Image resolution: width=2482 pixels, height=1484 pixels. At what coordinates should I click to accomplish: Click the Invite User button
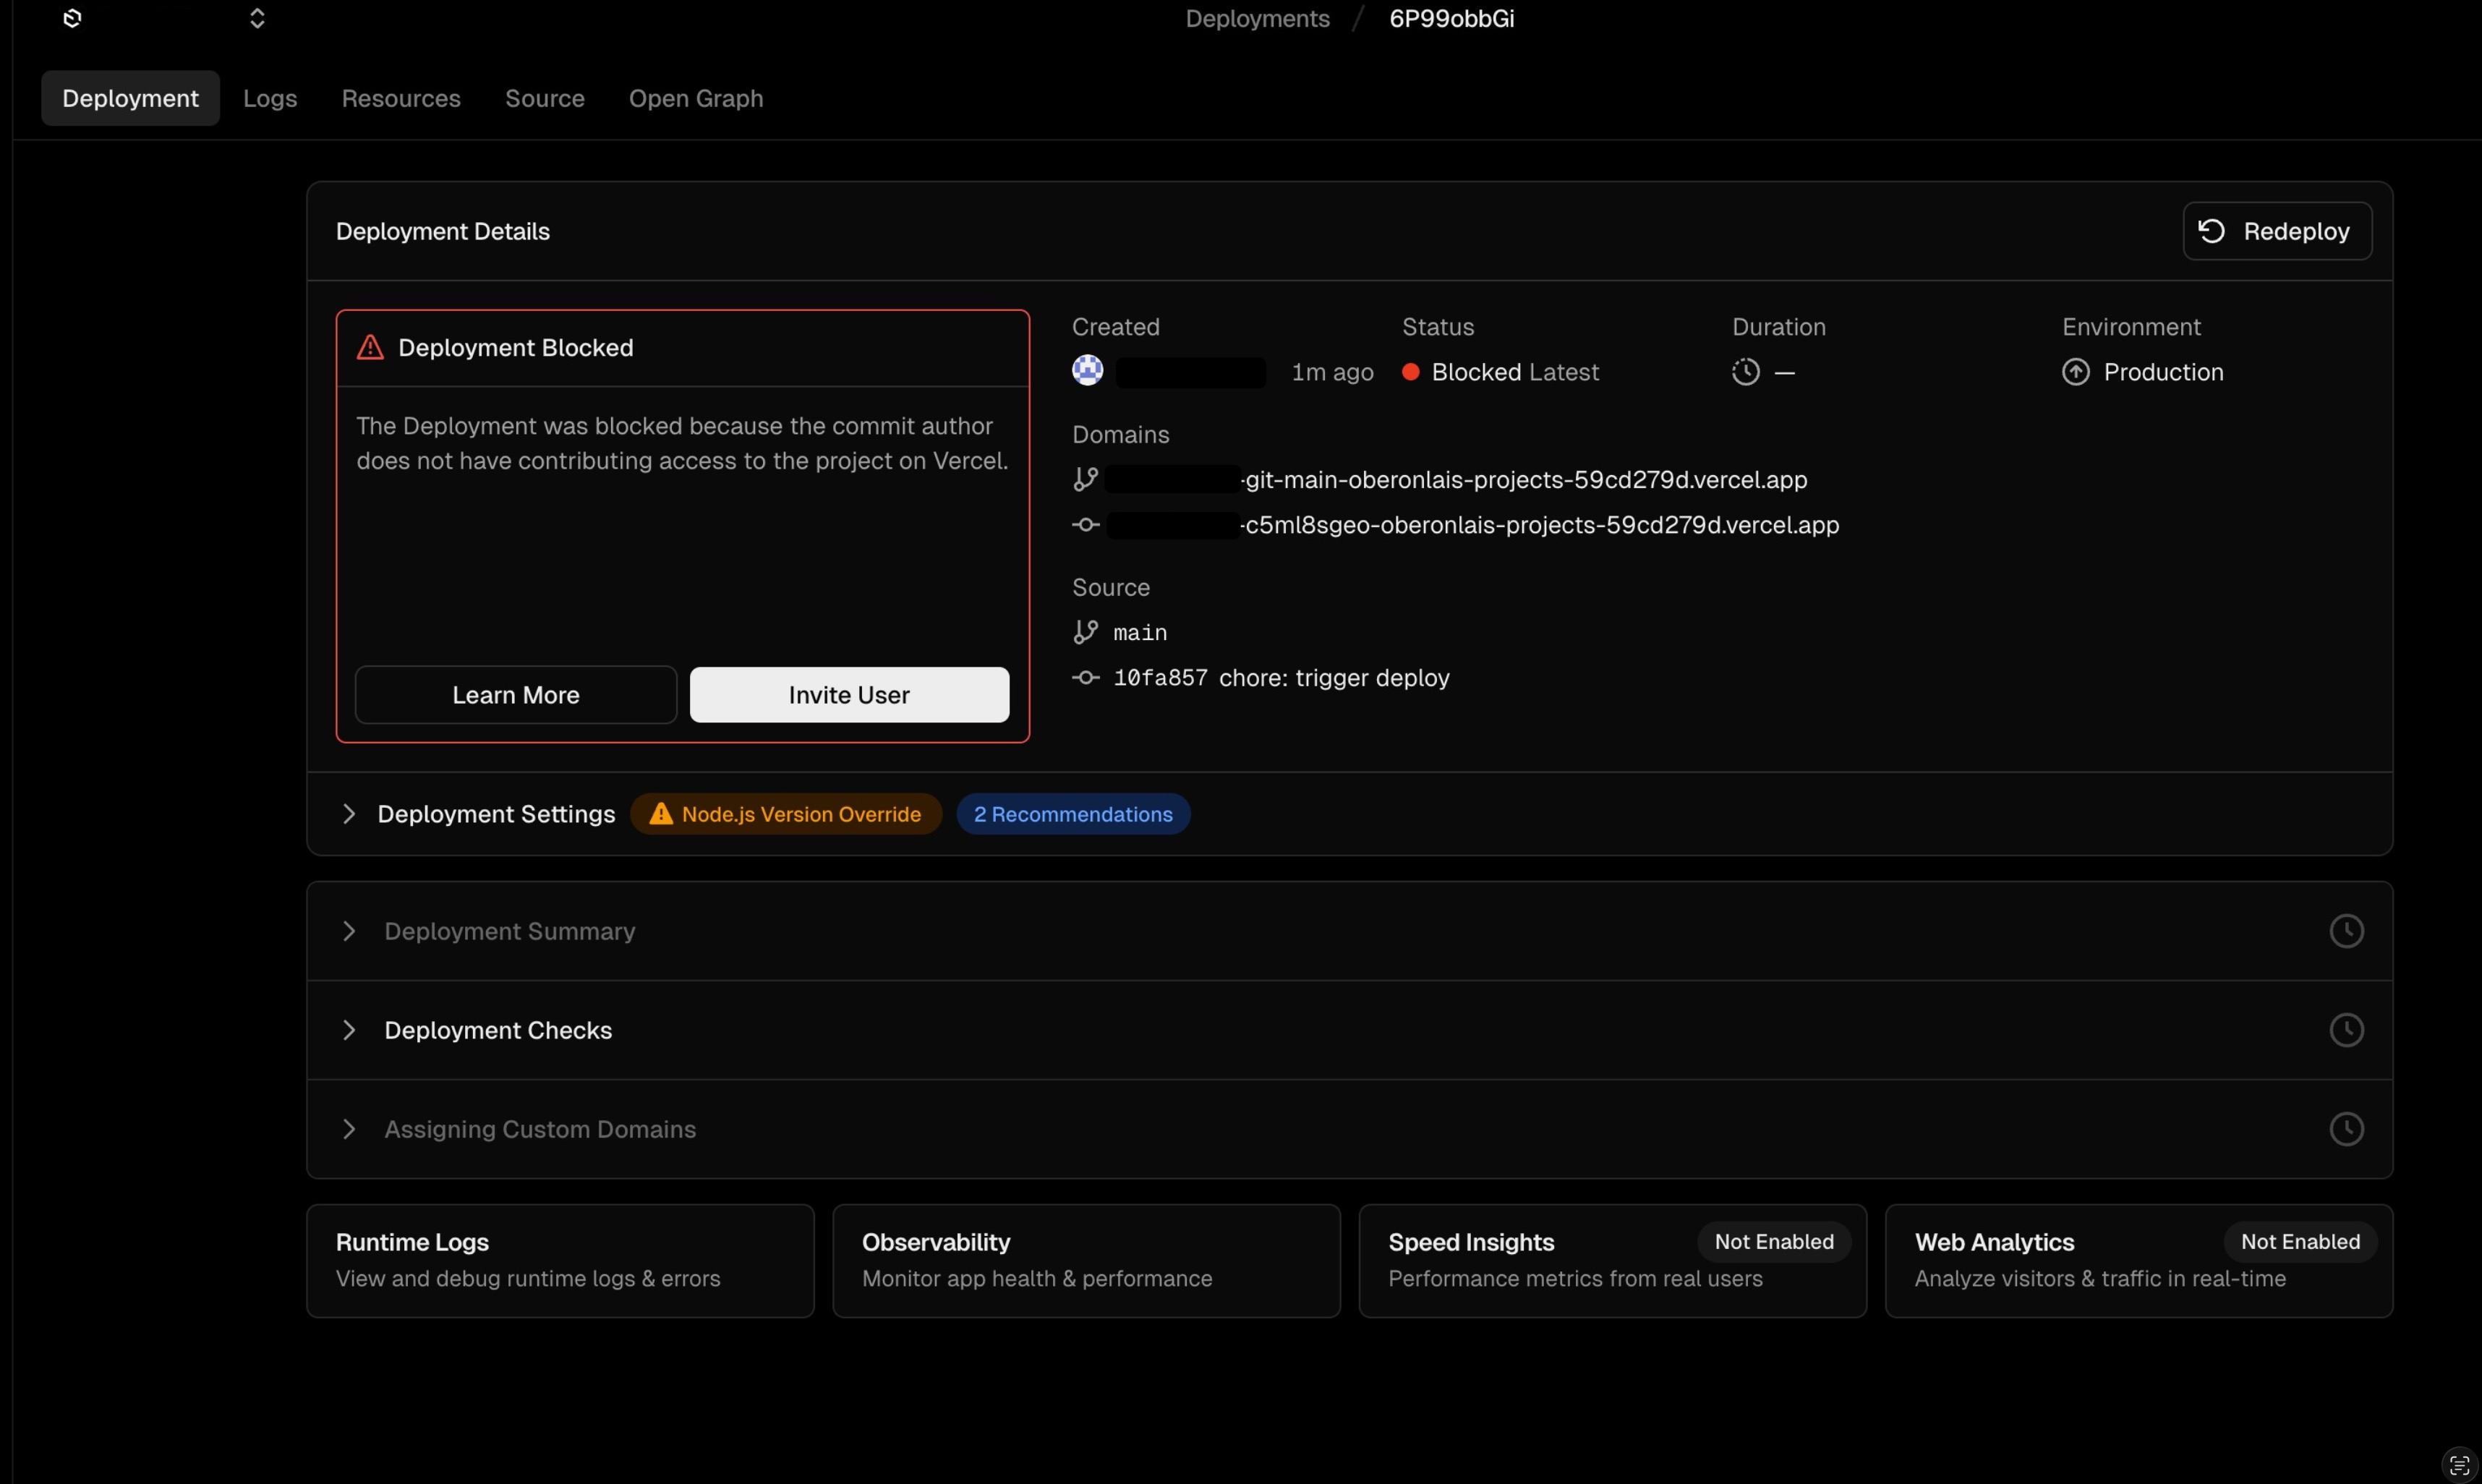coord(848,695)
